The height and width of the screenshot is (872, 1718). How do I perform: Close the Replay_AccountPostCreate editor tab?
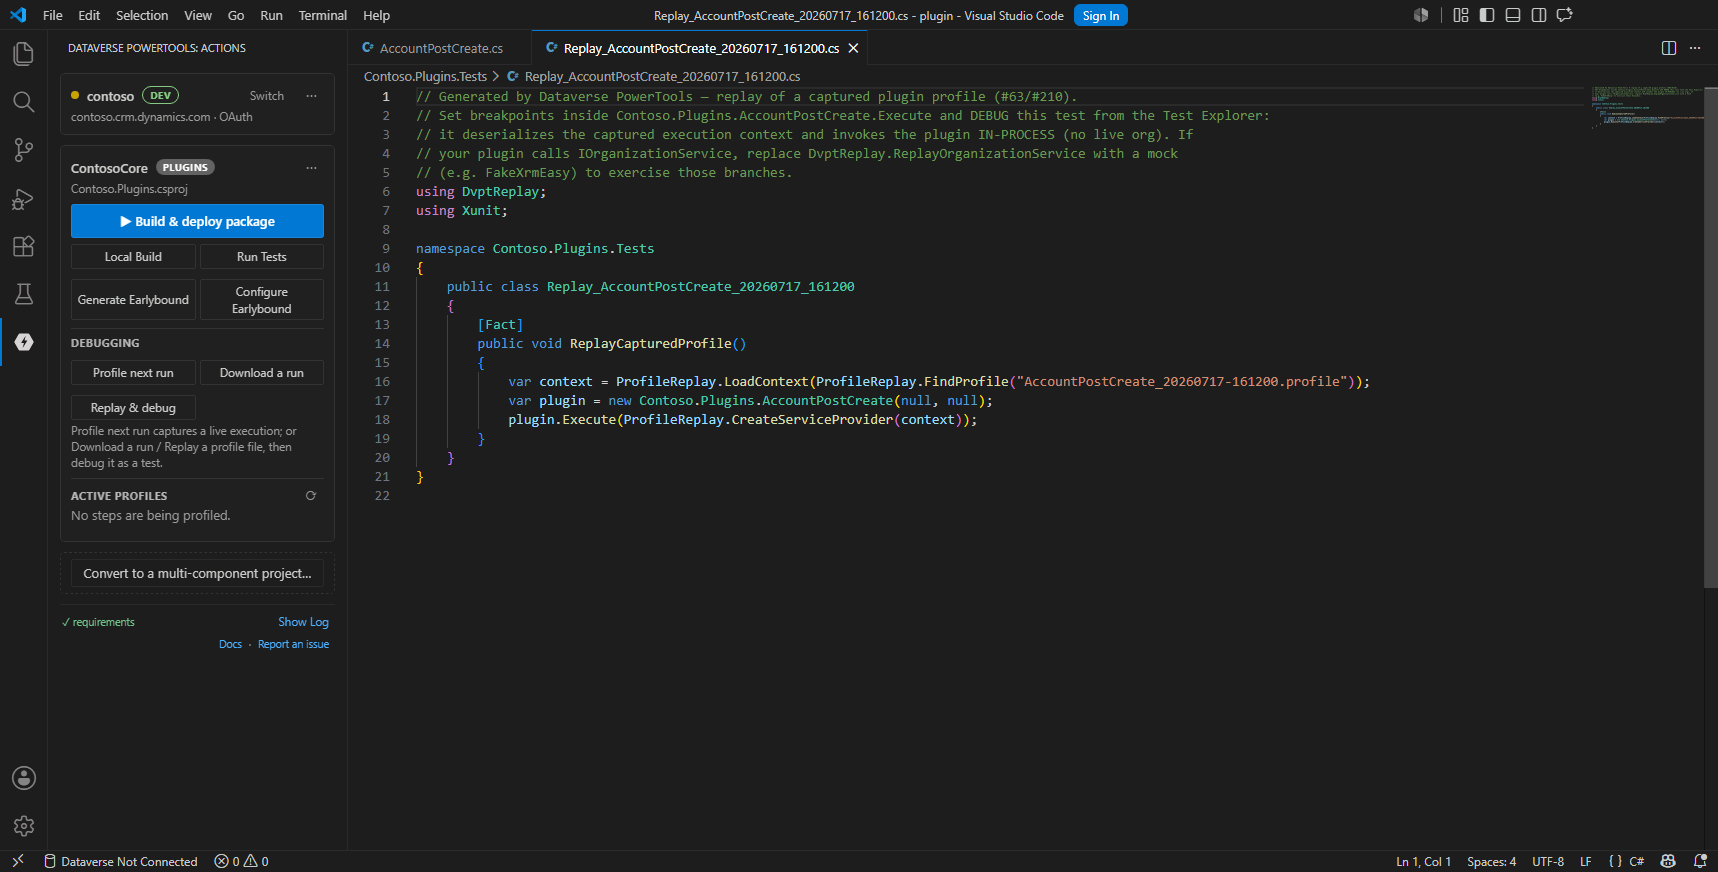coord(853,48)
